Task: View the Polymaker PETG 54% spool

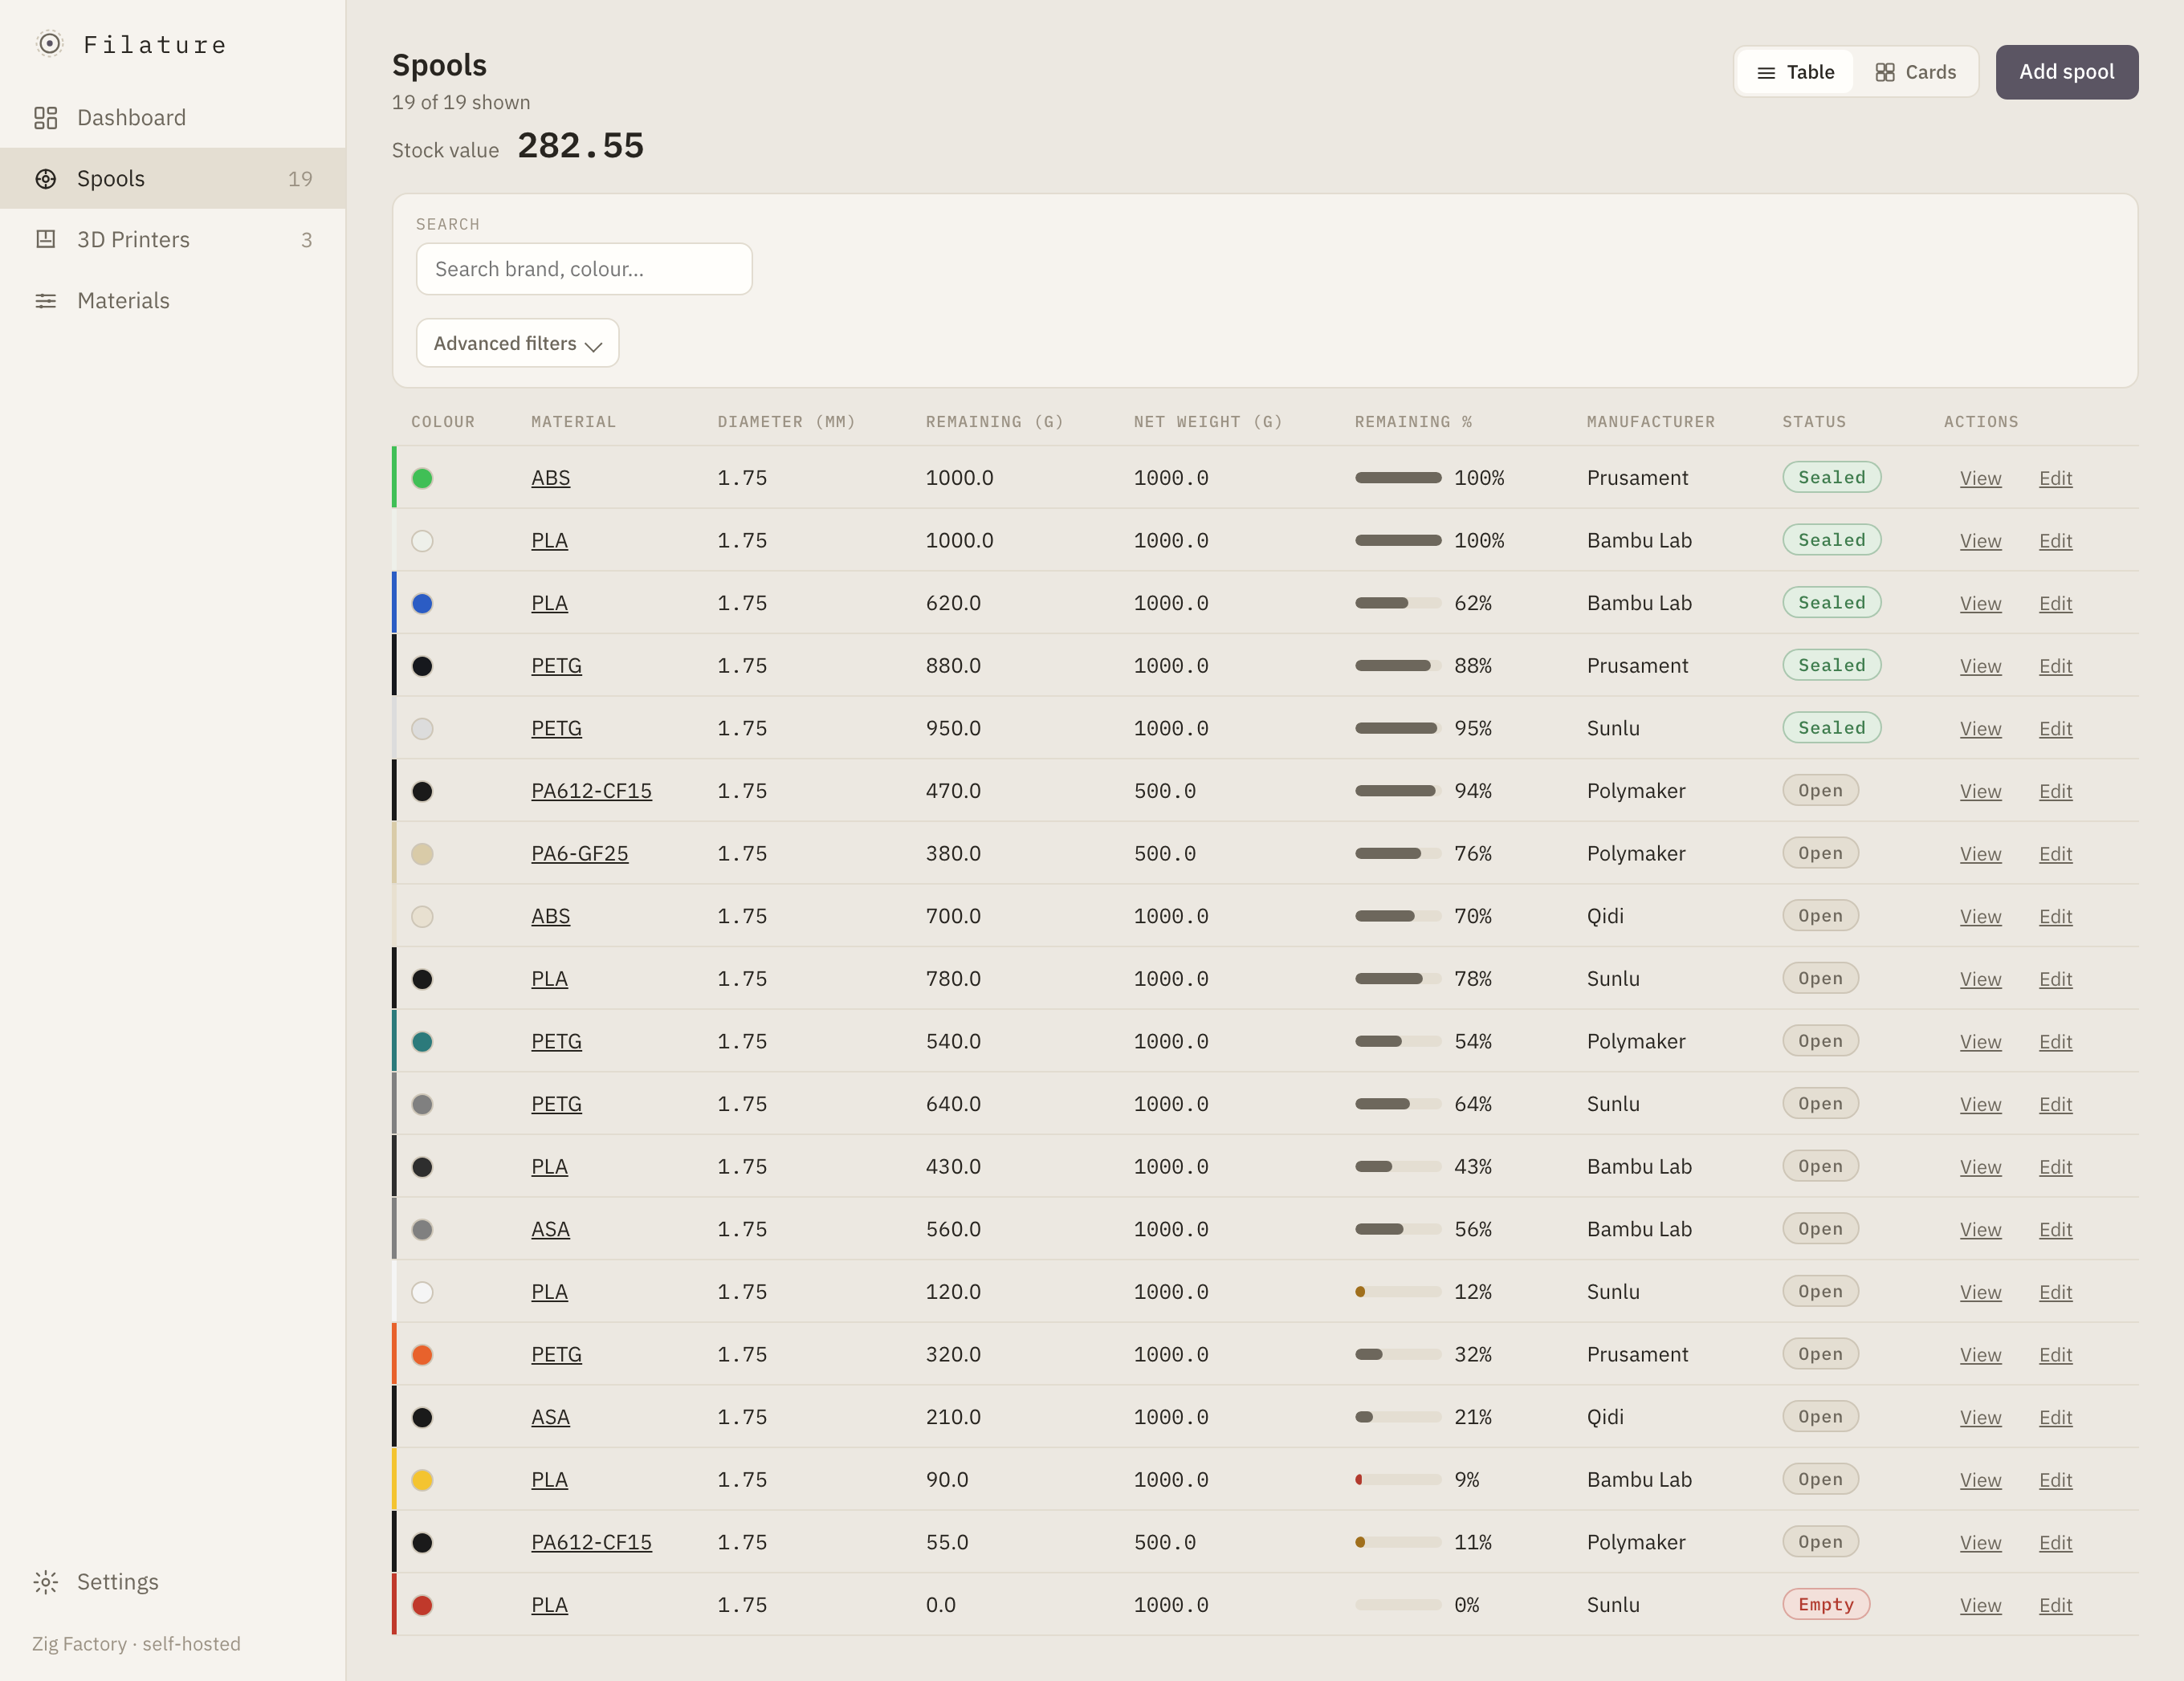Action: (x=1980, y=1041)
